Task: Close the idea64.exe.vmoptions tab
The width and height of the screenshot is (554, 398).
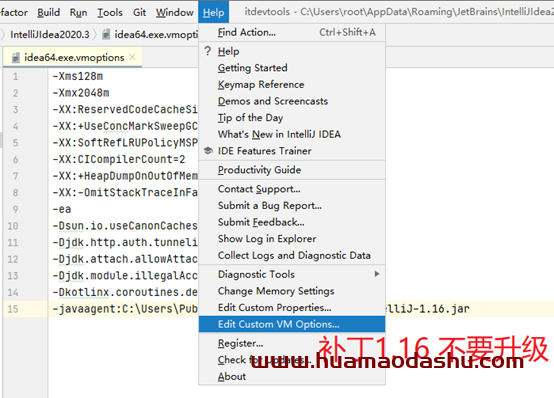Action: point(132,57)
